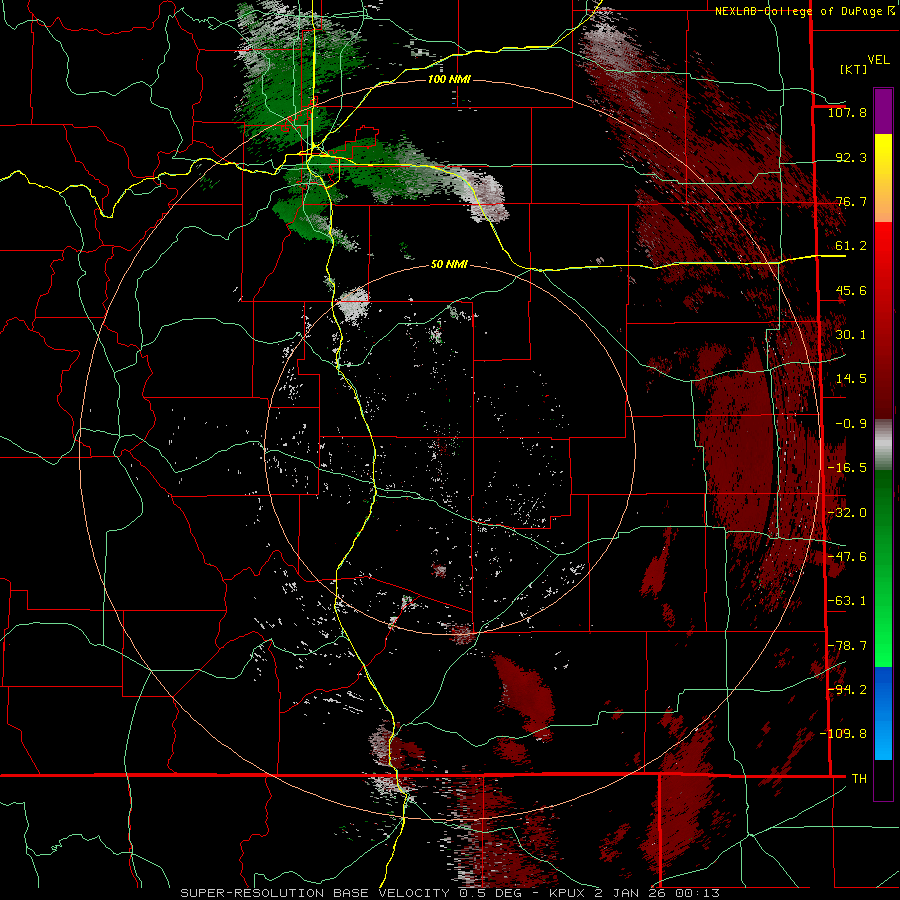Click the NEXLAB-College of DuPage watermark text
The image size is (900, 900).
(805, 11)
